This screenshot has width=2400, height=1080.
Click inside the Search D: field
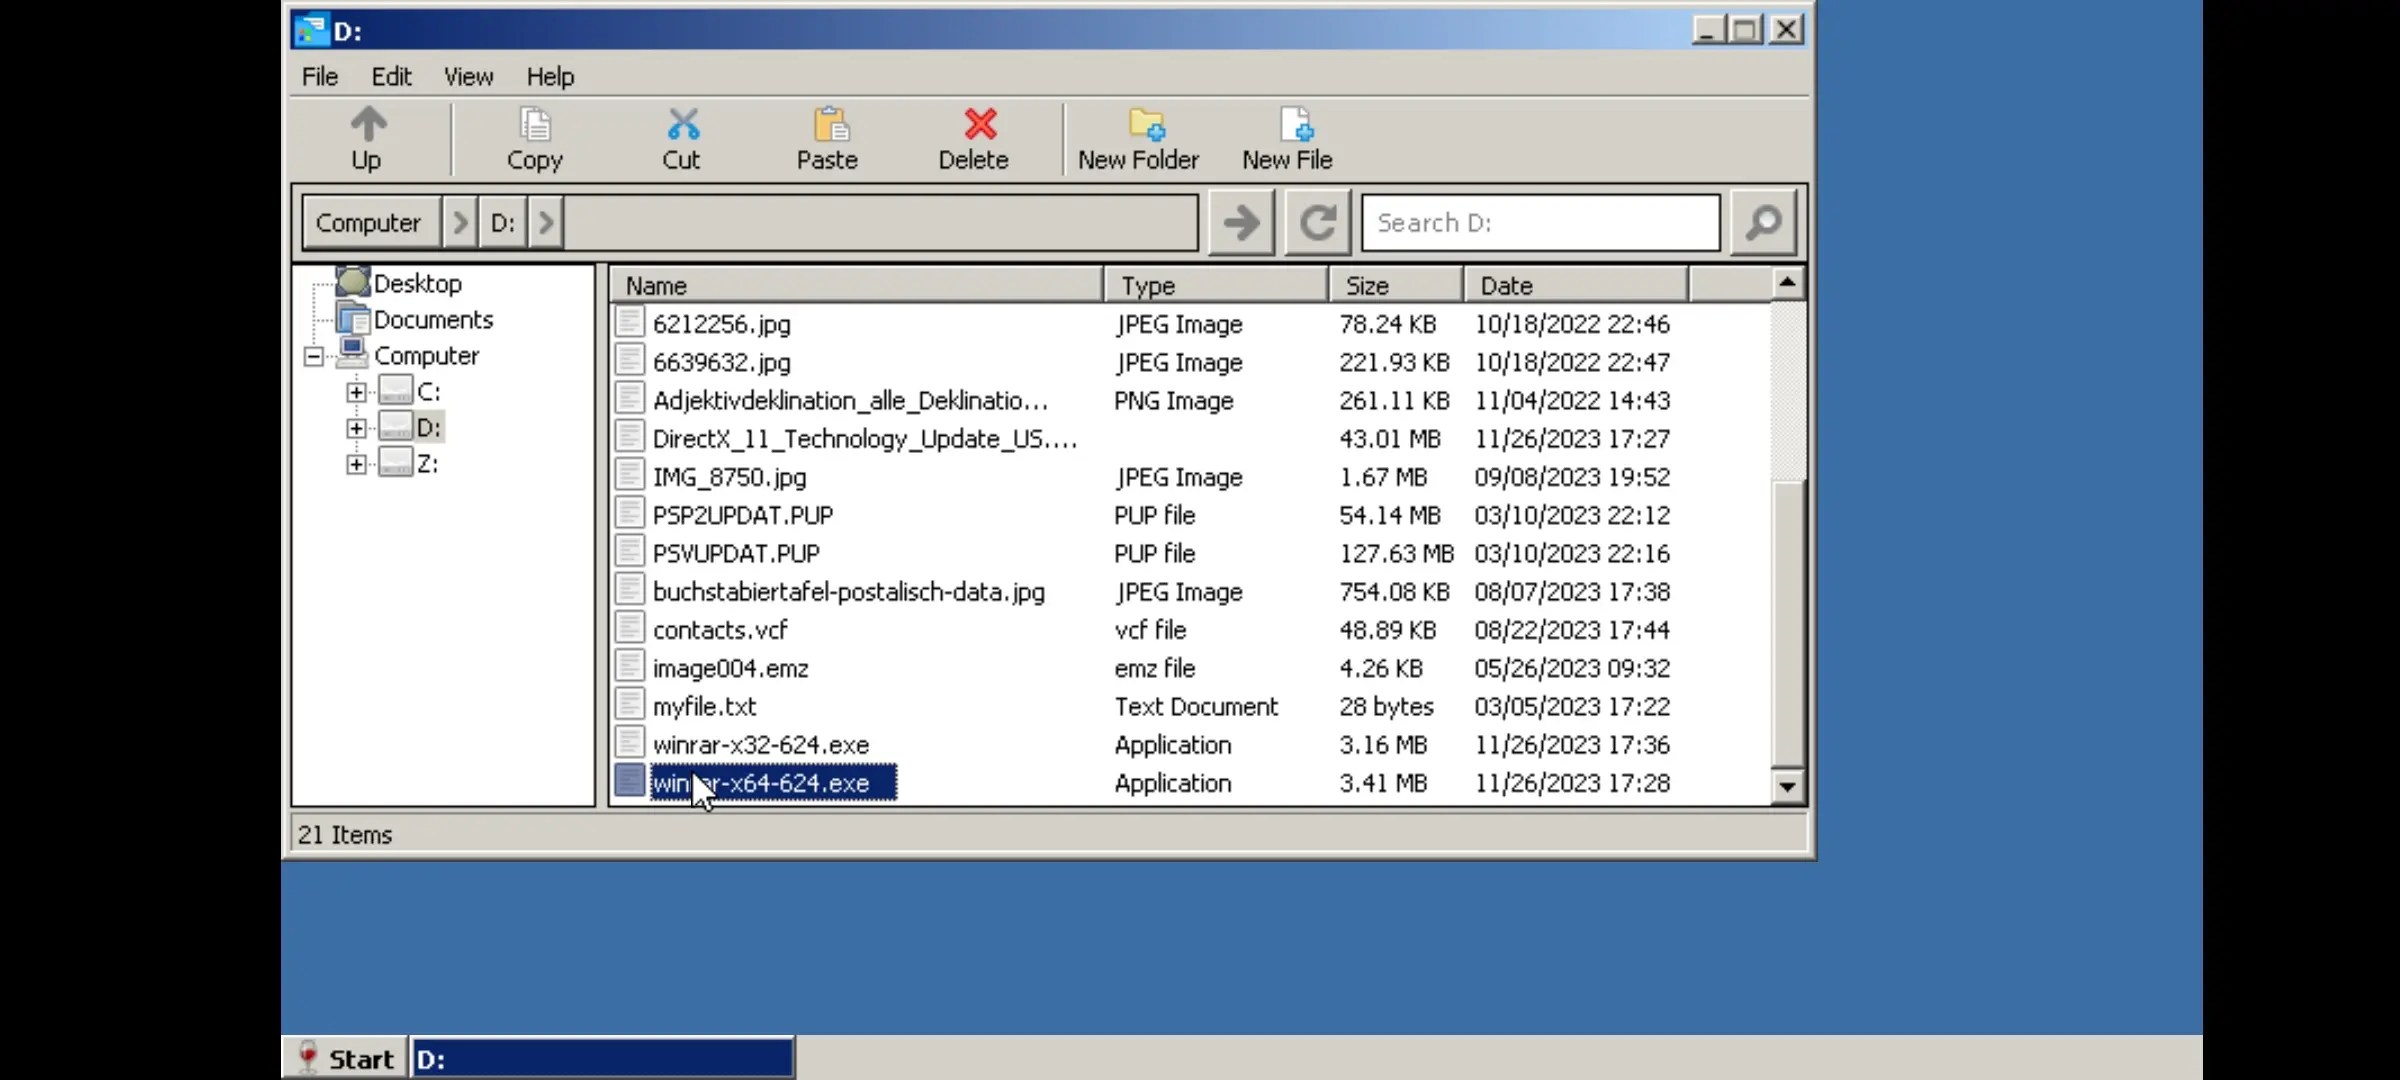coord(1540,222)
